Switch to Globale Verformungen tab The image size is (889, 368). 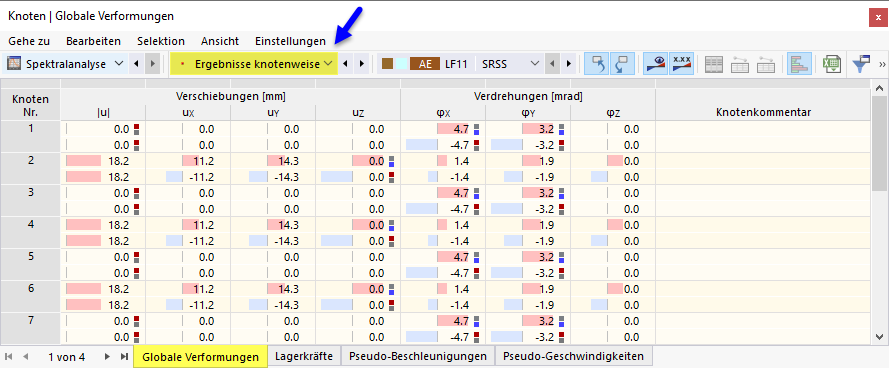coord(200,357)
